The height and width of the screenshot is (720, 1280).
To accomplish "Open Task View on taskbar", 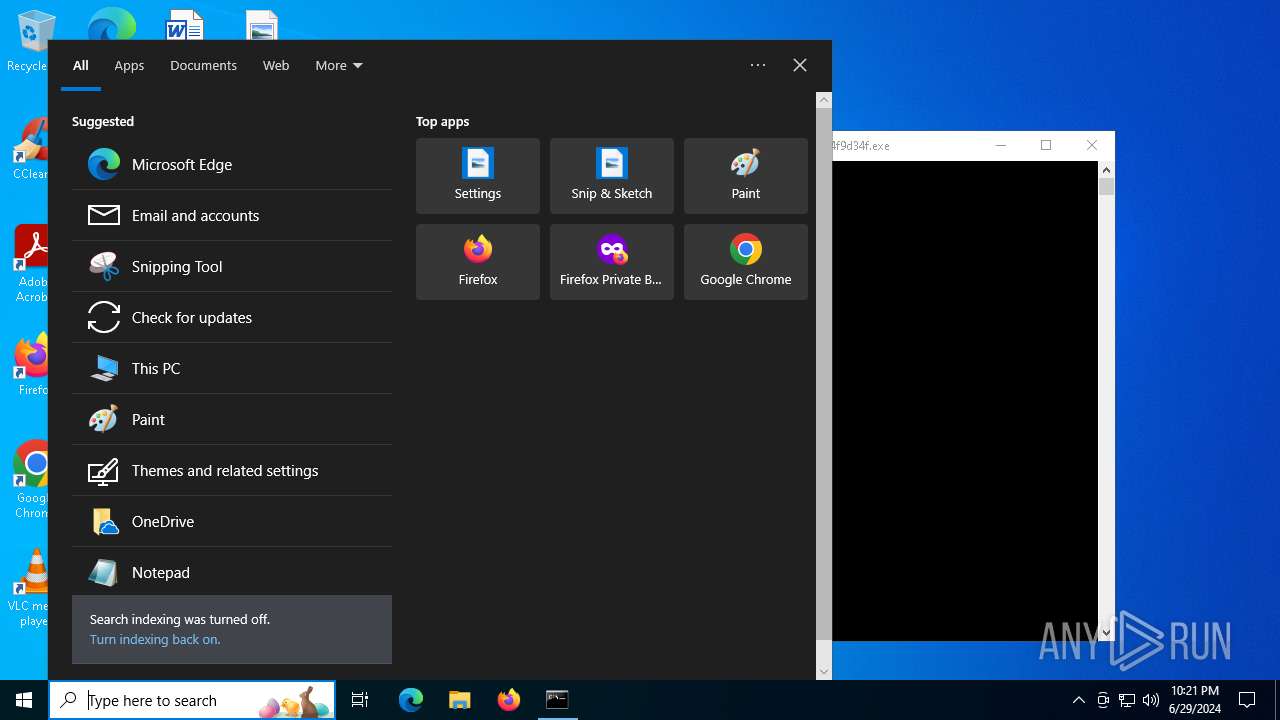I will tap(360, 700).
